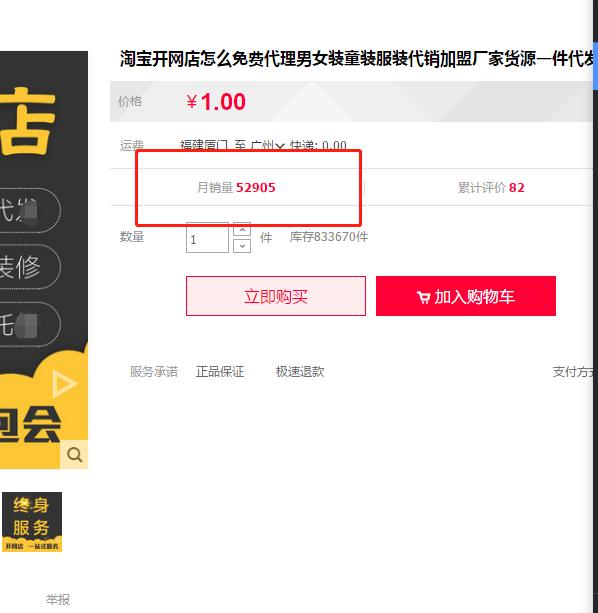This screenshot has width=598, height=613.
Task: Click the magnifier icon on product image
Action: (x=74, y=455)
